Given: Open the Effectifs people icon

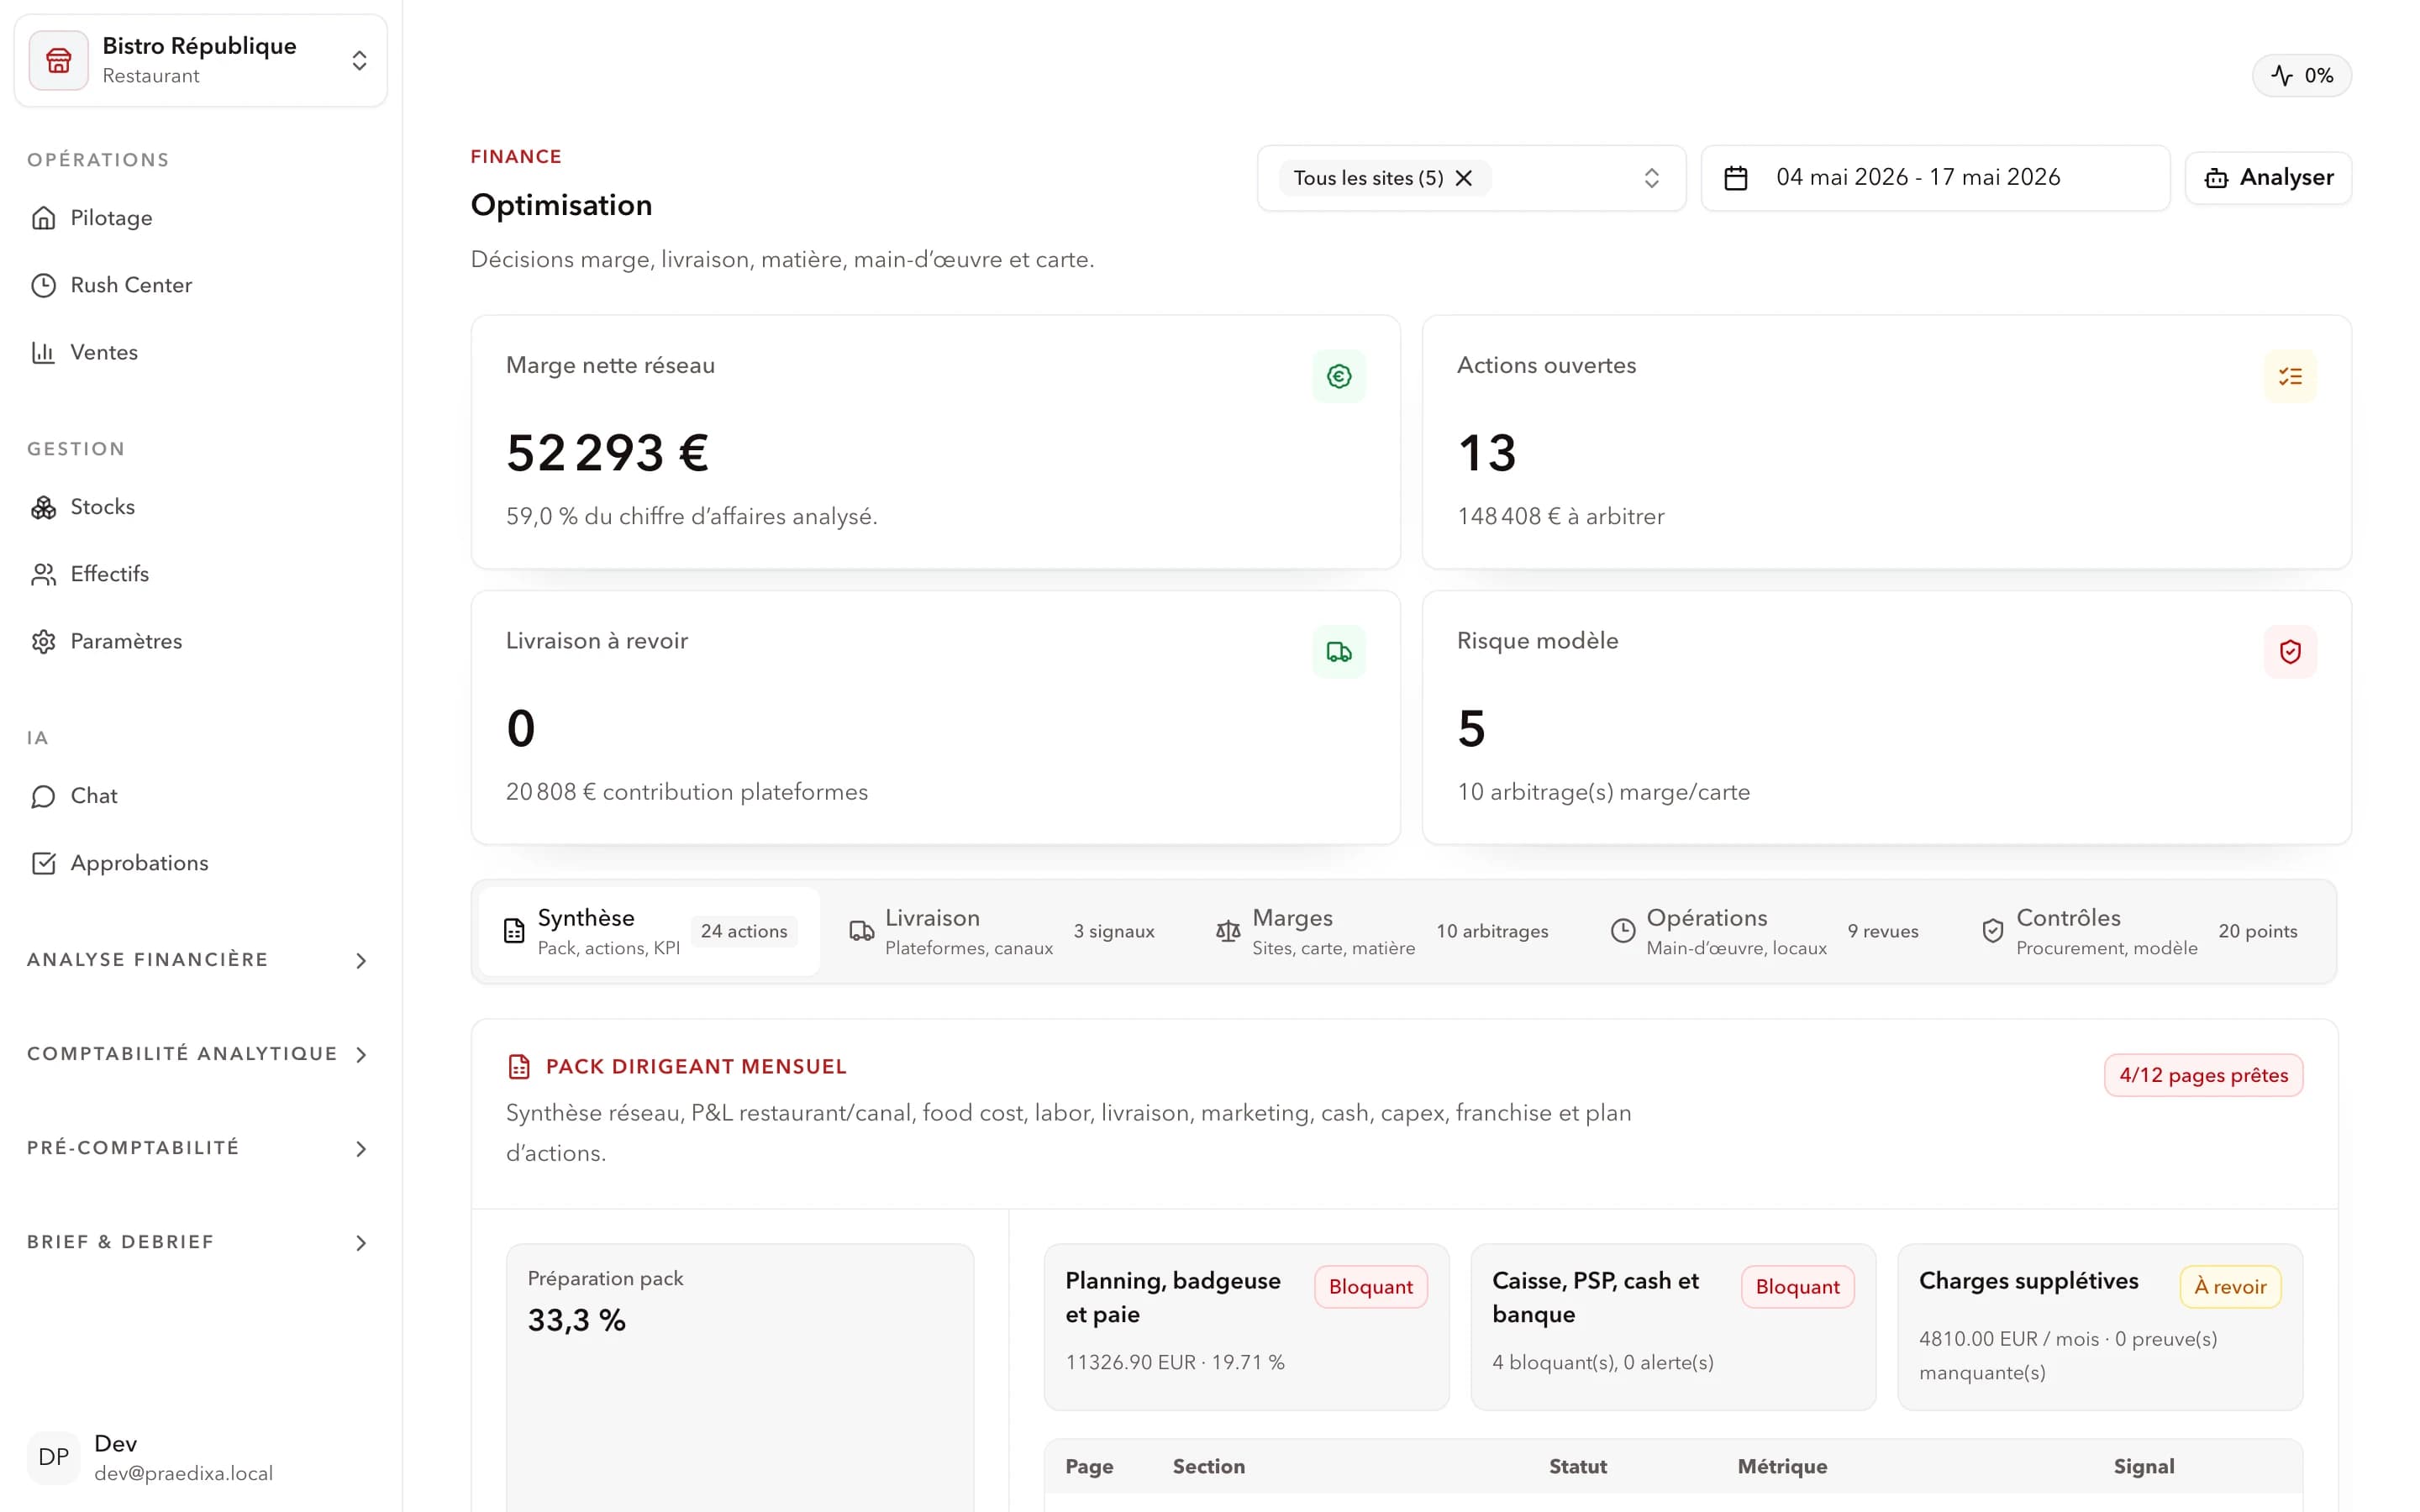Looking at the screenshot, I should click(43, 574).
